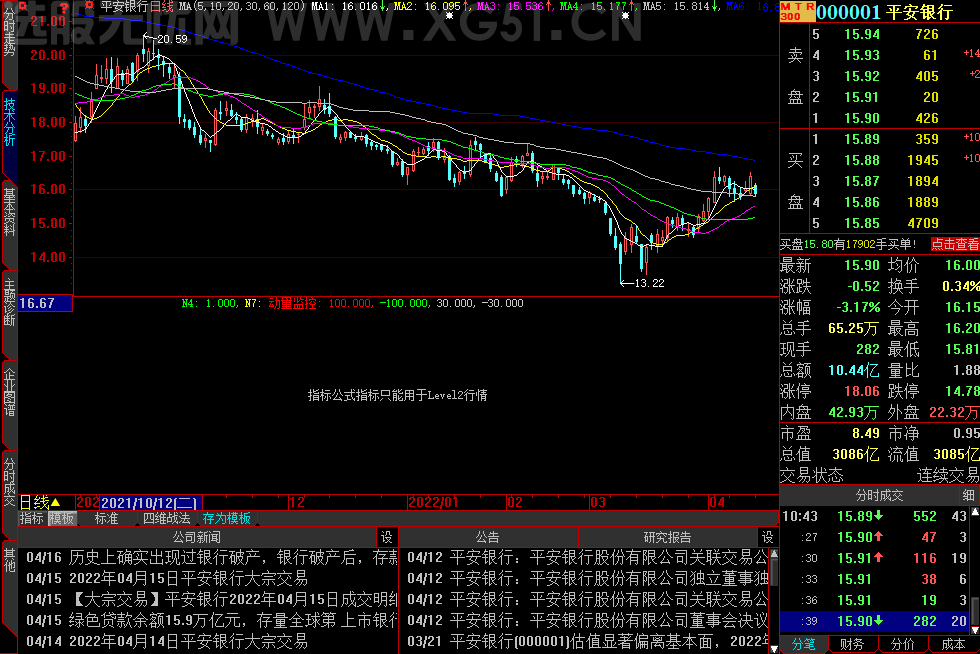The image size is (980, 654).
Task: Click the scroll-down arrow of 分时成交 list
Action: (974, 630)
